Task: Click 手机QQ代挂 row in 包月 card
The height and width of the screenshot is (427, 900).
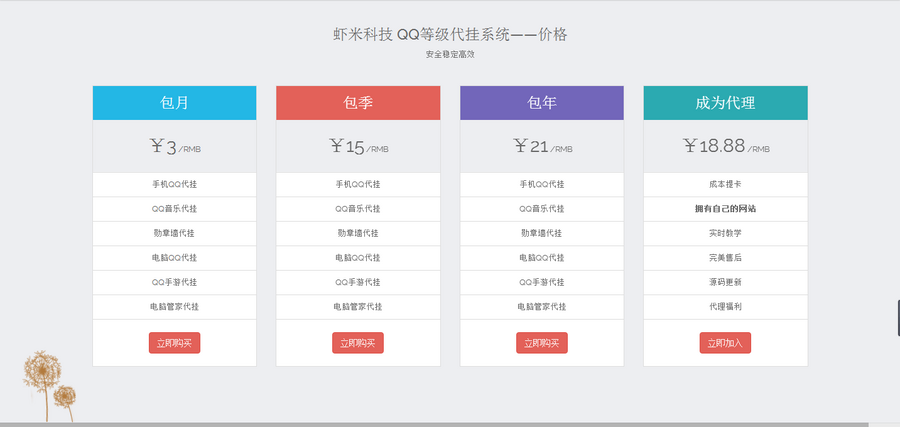Action: click(174, 184)
